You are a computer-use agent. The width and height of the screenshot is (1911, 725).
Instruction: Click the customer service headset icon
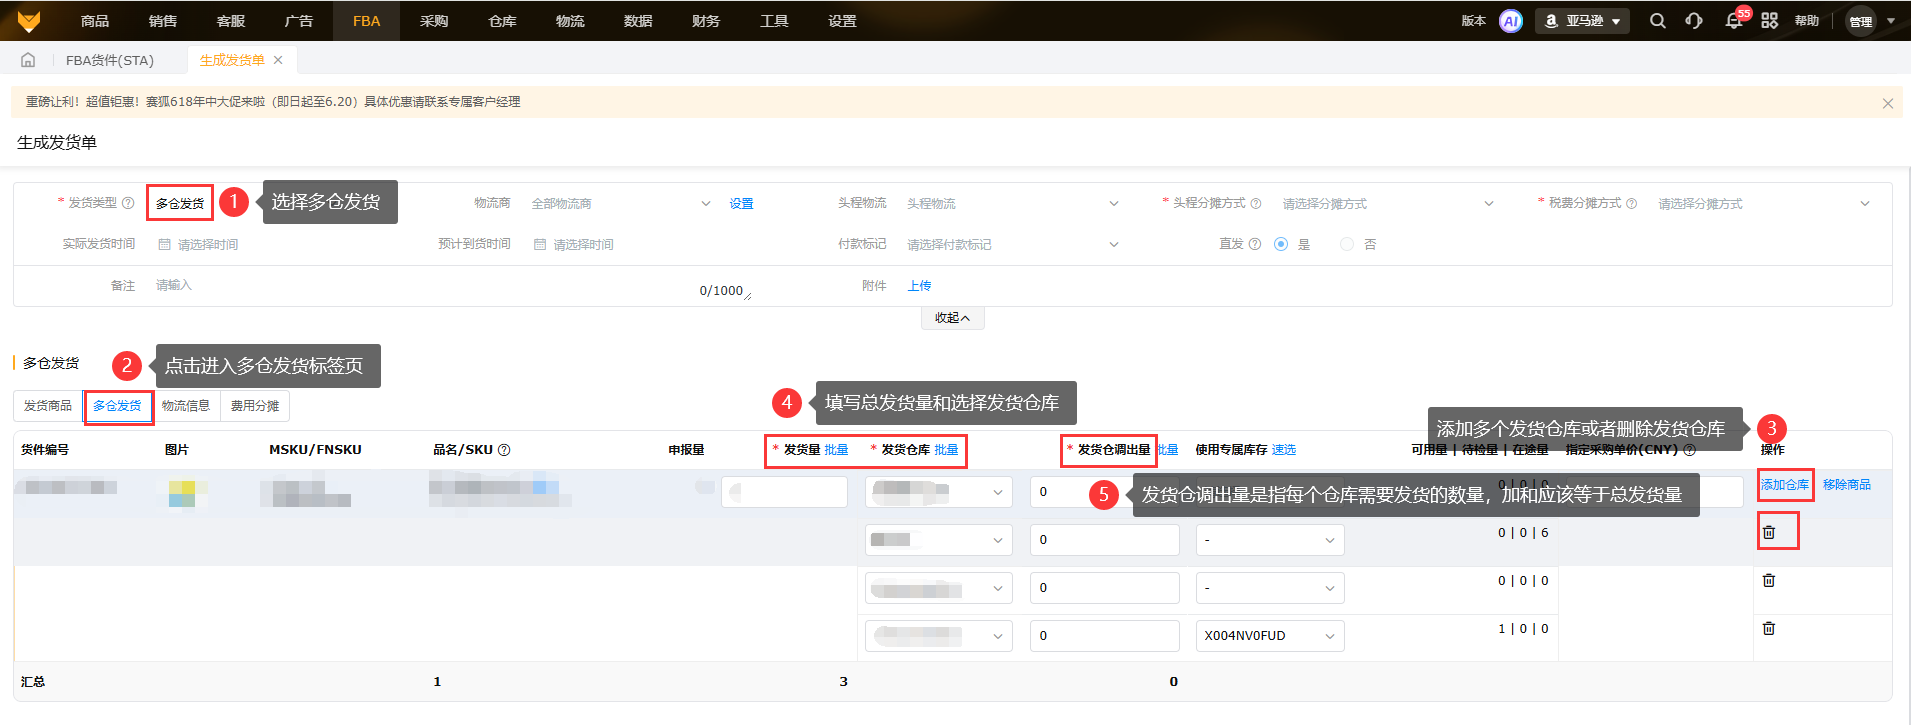point(1694,21)
